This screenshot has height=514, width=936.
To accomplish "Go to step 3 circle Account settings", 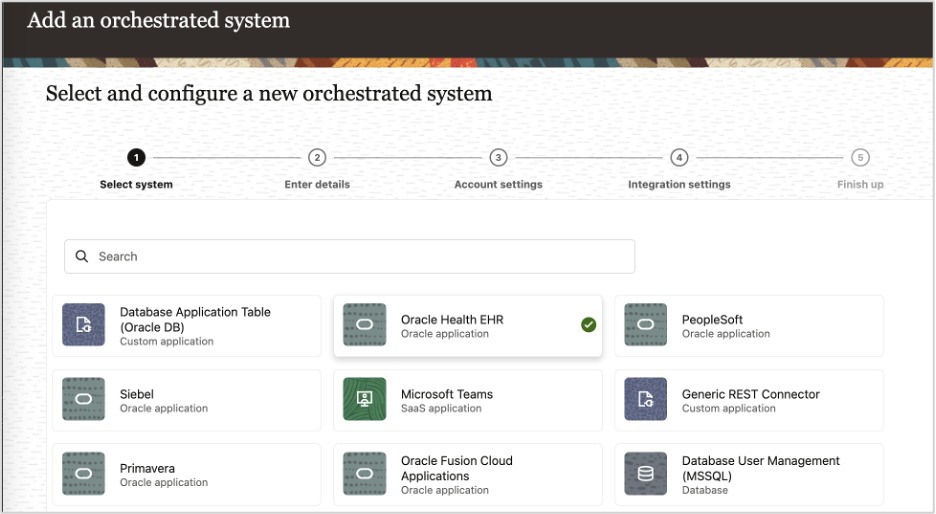I will pos(498,158).
